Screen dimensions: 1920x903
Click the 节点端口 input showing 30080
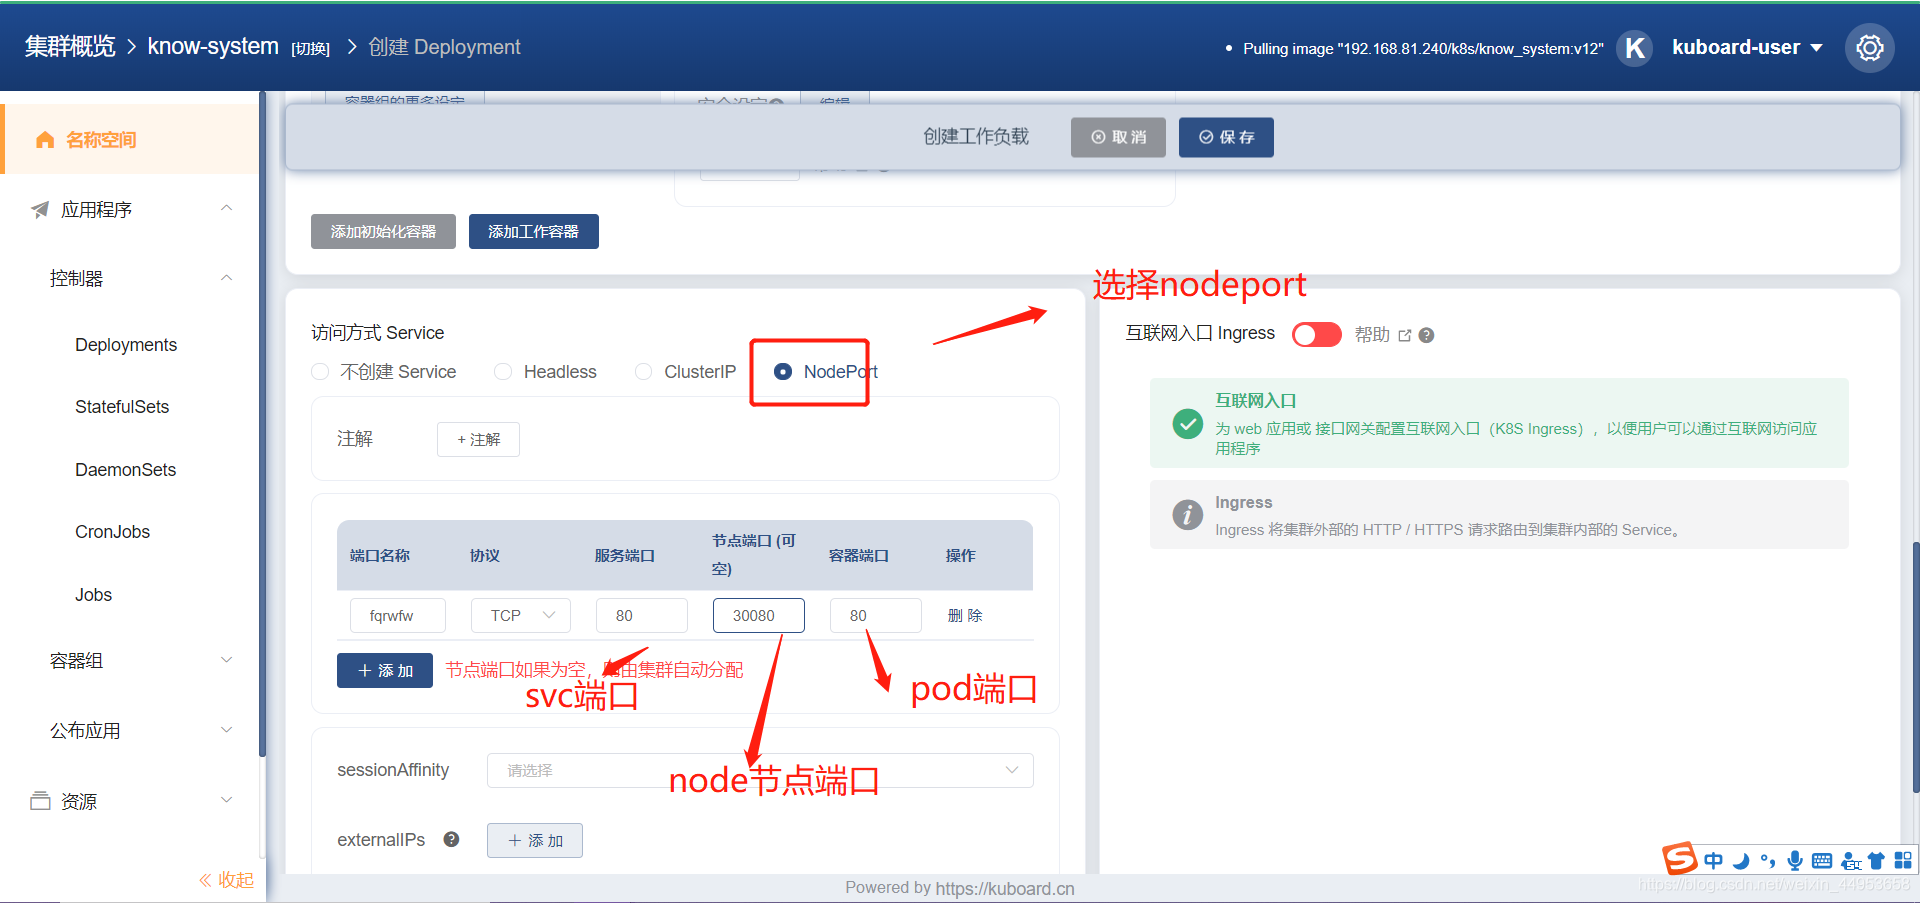point(758,615)
